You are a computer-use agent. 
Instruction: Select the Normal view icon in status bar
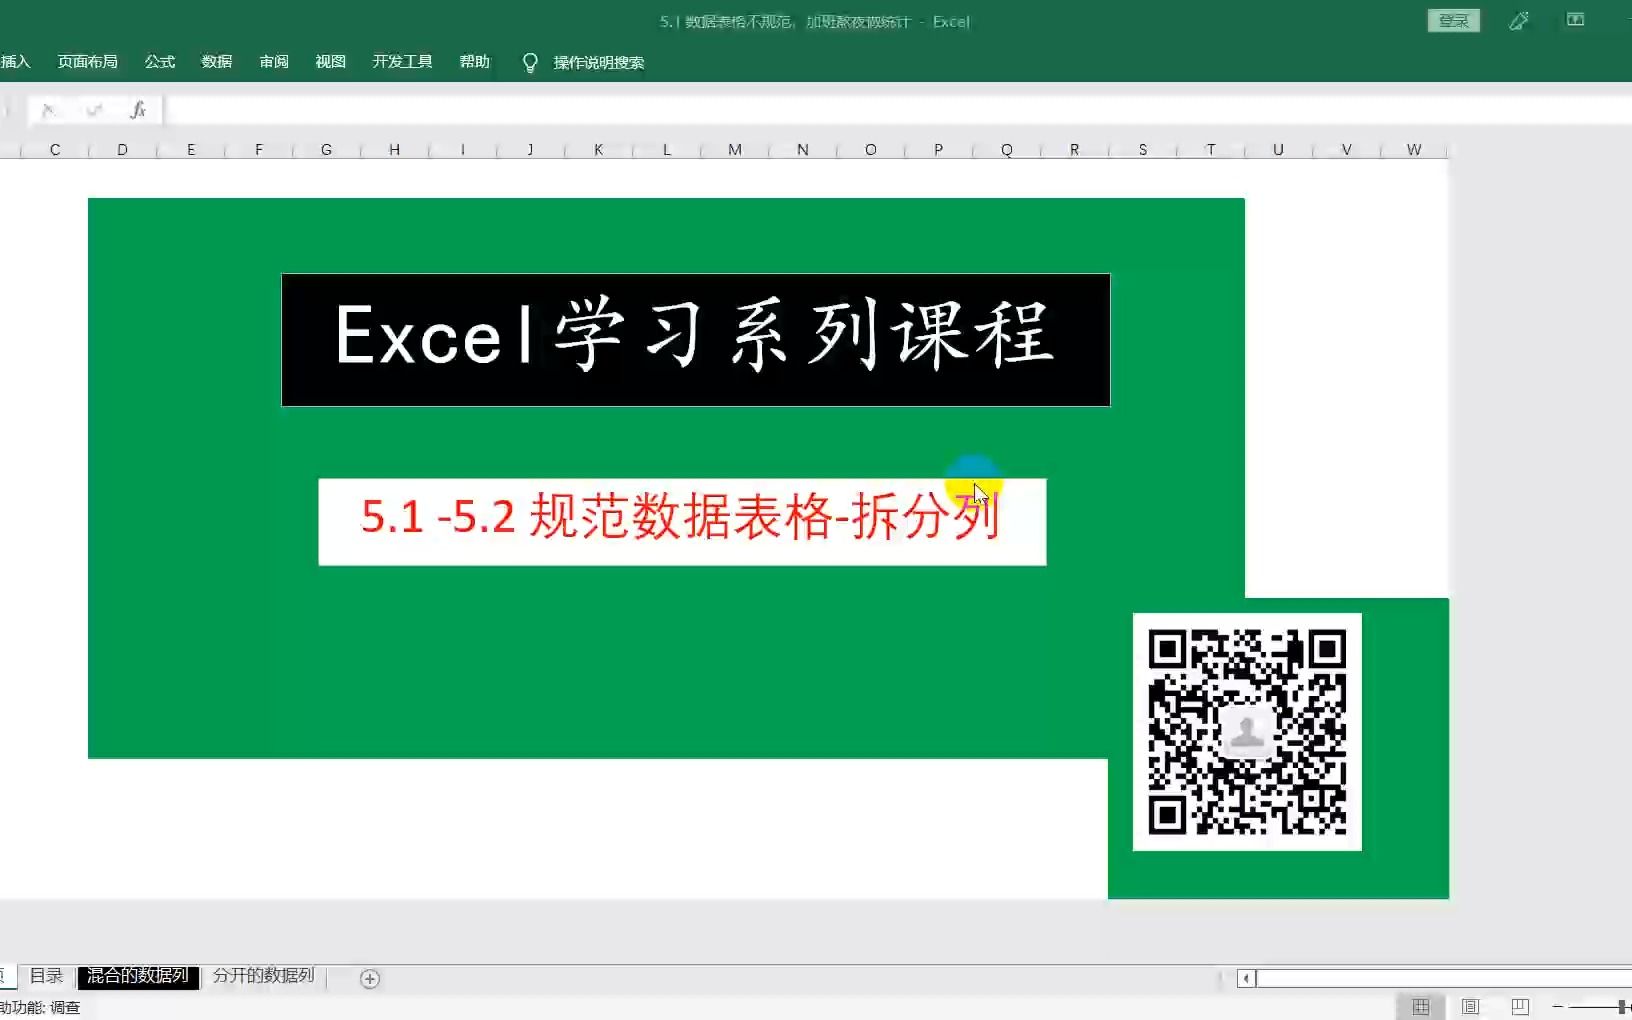[x=1421, y=1006]
